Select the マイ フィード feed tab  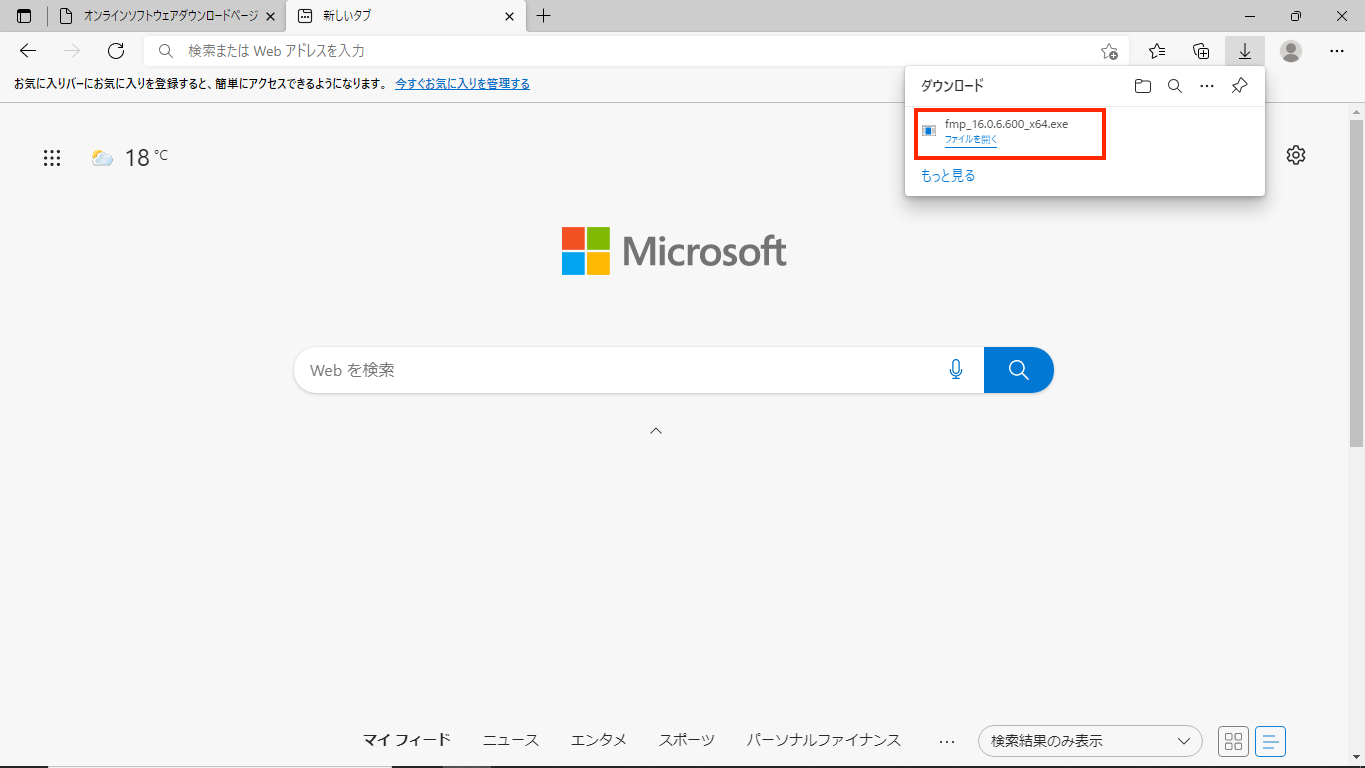pos(406,740)
